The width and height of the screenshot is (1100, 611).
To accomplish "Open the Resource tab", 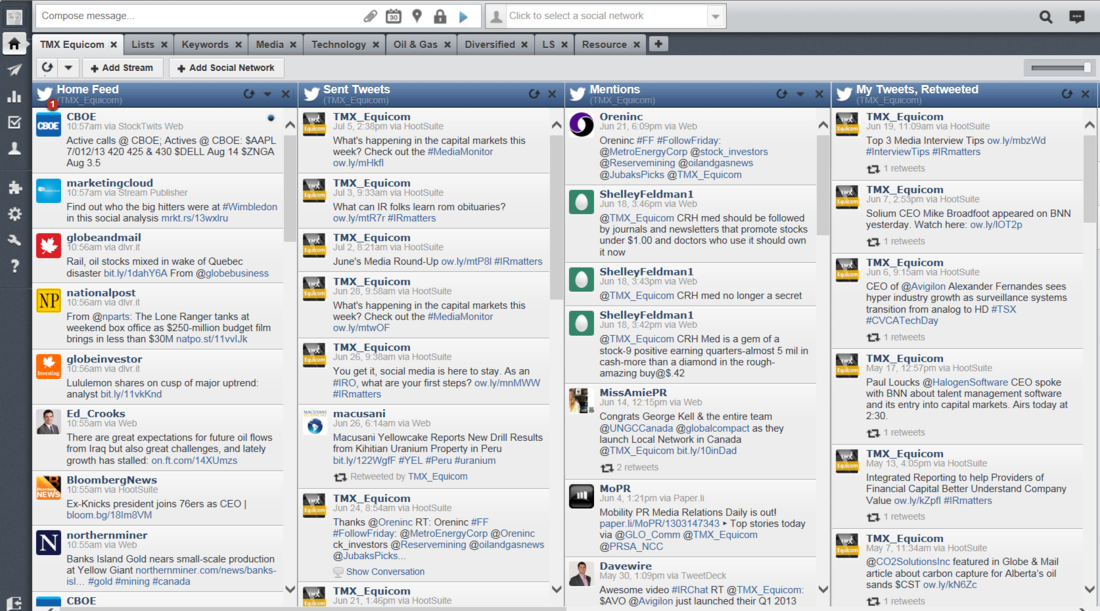I will (603, 44).
